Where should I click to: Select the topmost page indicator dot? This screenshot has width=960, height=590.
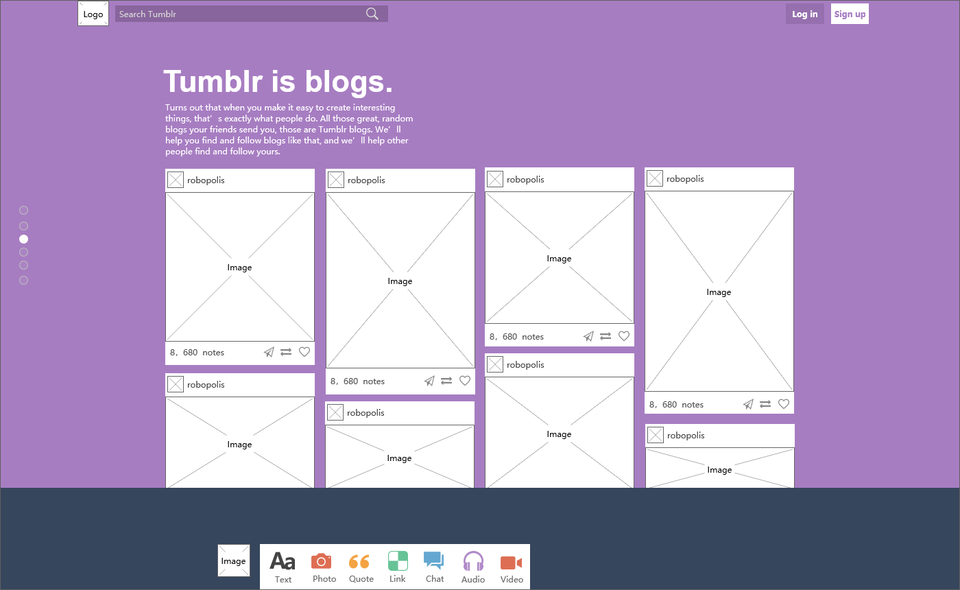point(23,210)
